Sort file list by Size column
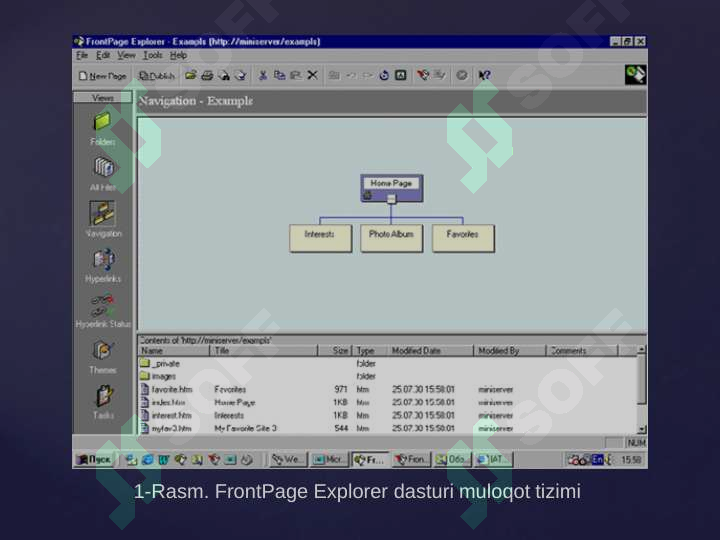This screenshot has height=540, width=720. (335, 351)
